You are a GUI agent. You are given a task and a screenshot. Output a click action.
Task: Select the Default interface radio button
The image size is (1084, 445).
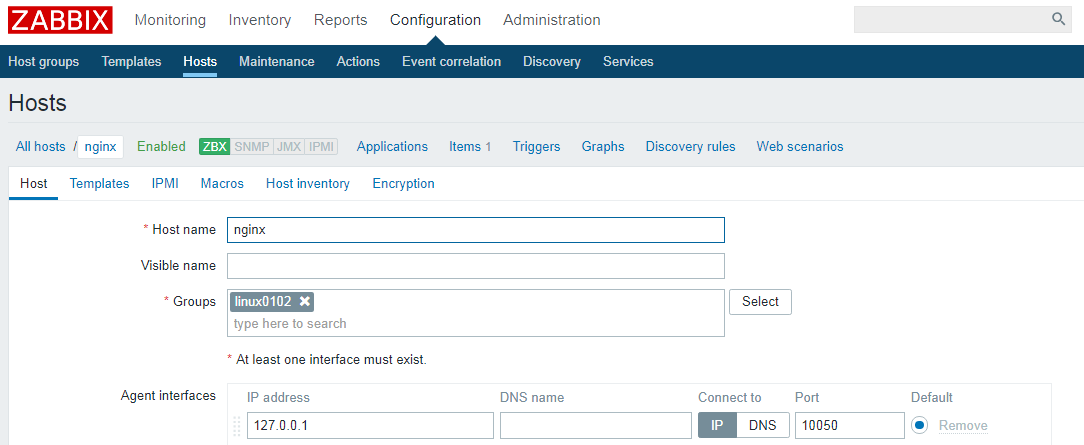pyautogui.click(x=920, y=426)
